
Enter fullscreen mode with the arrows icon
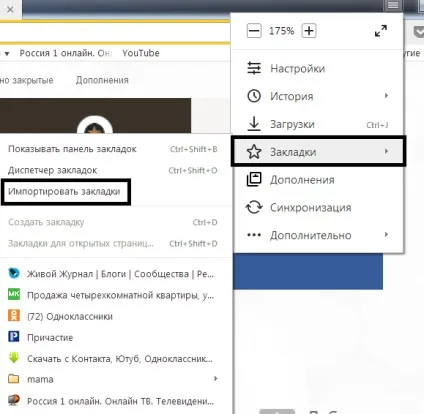381,31
